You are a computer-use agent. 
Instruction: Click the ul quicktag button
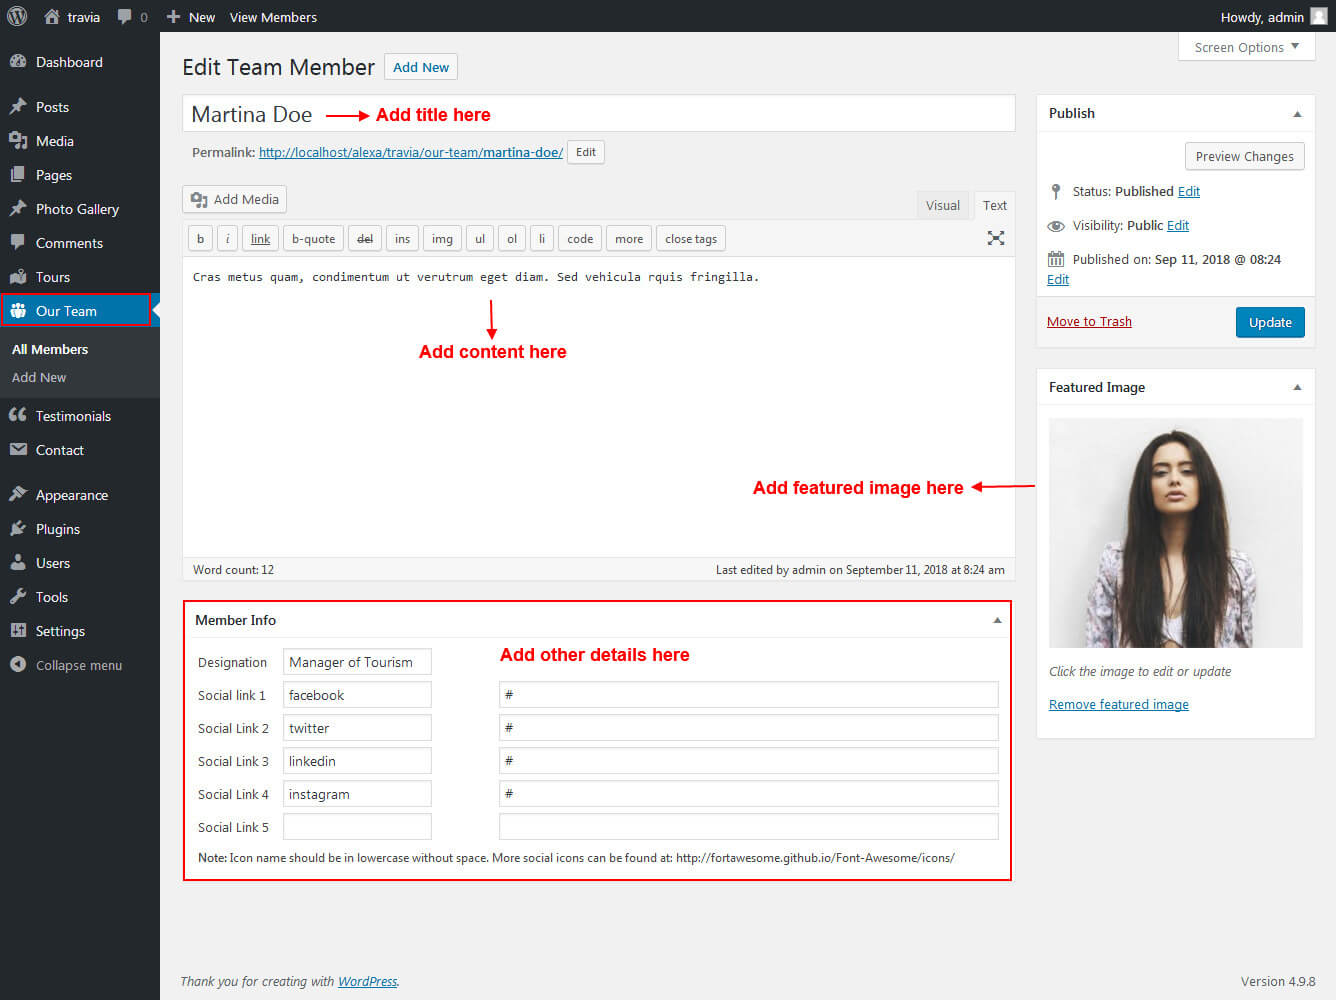click(x=480, y=238)
